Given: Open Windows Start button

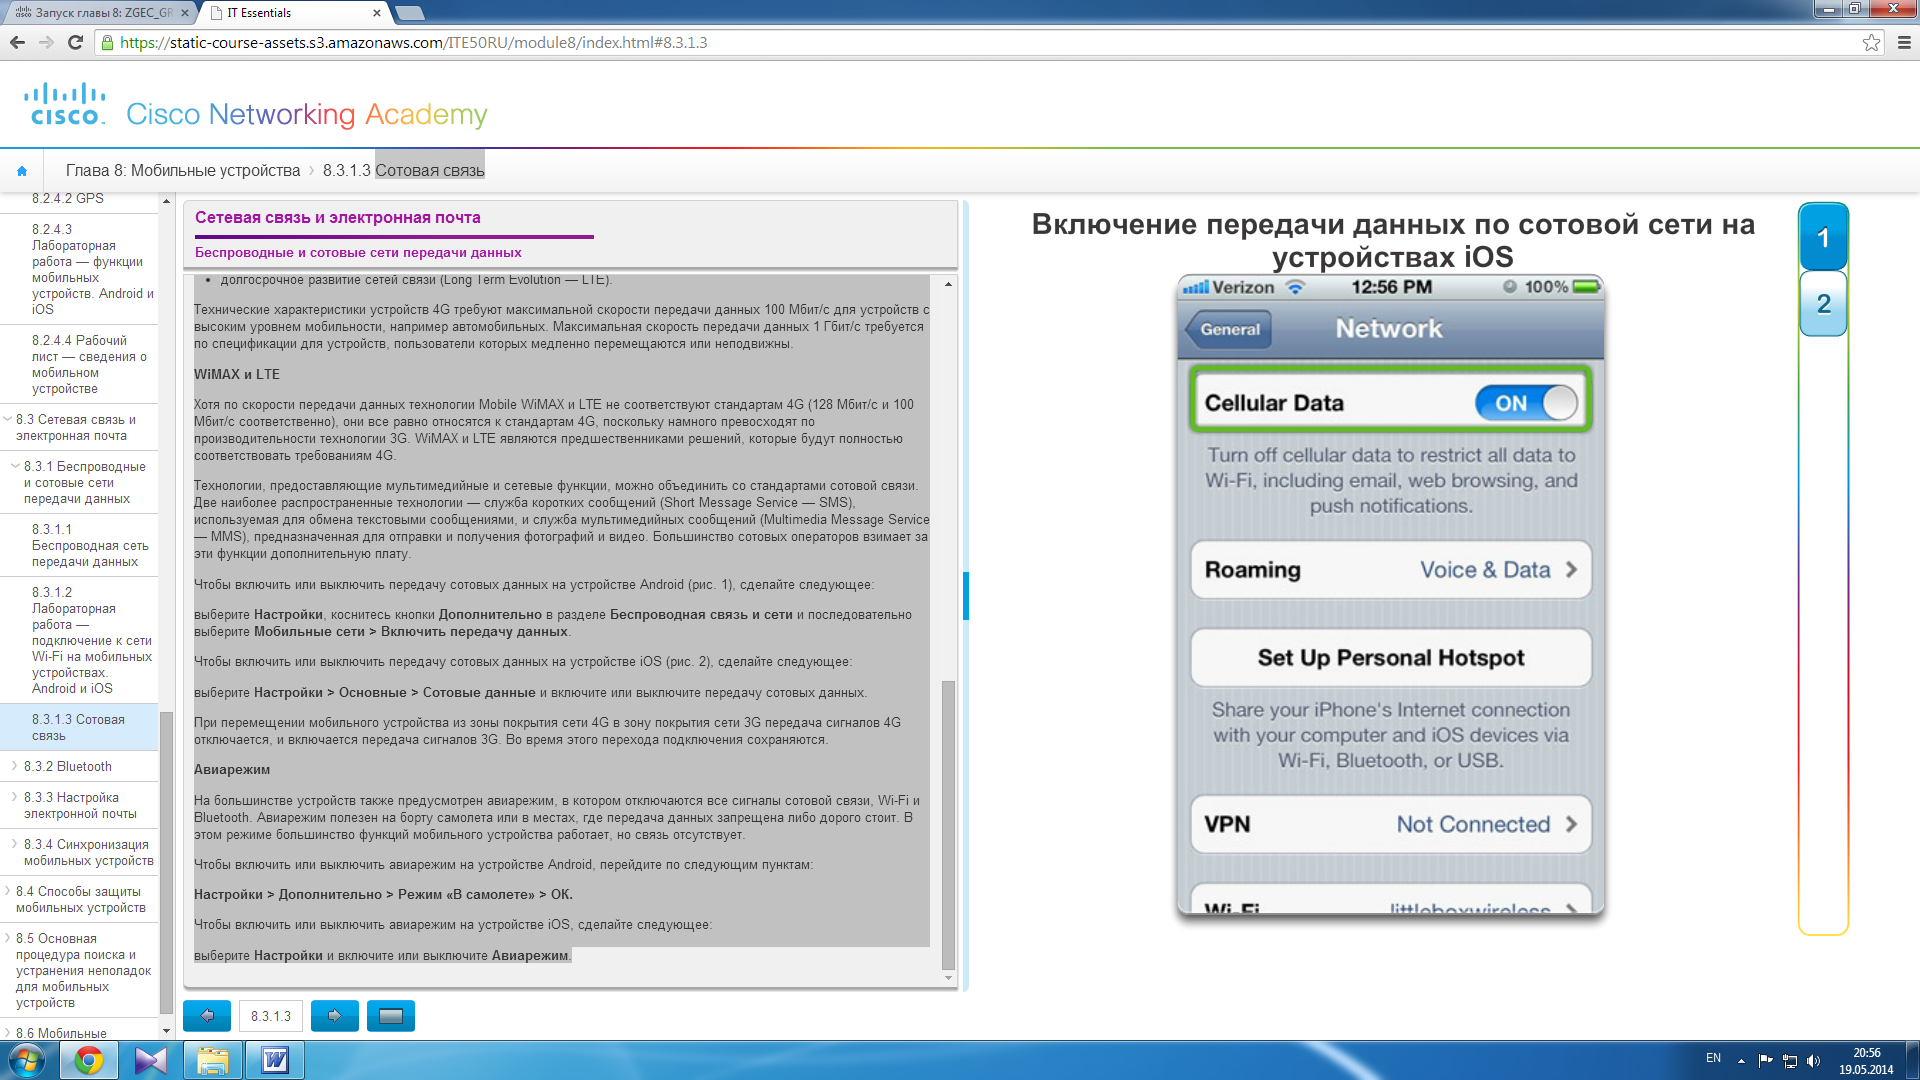Looking at the screenshot, I should 26,1060.
